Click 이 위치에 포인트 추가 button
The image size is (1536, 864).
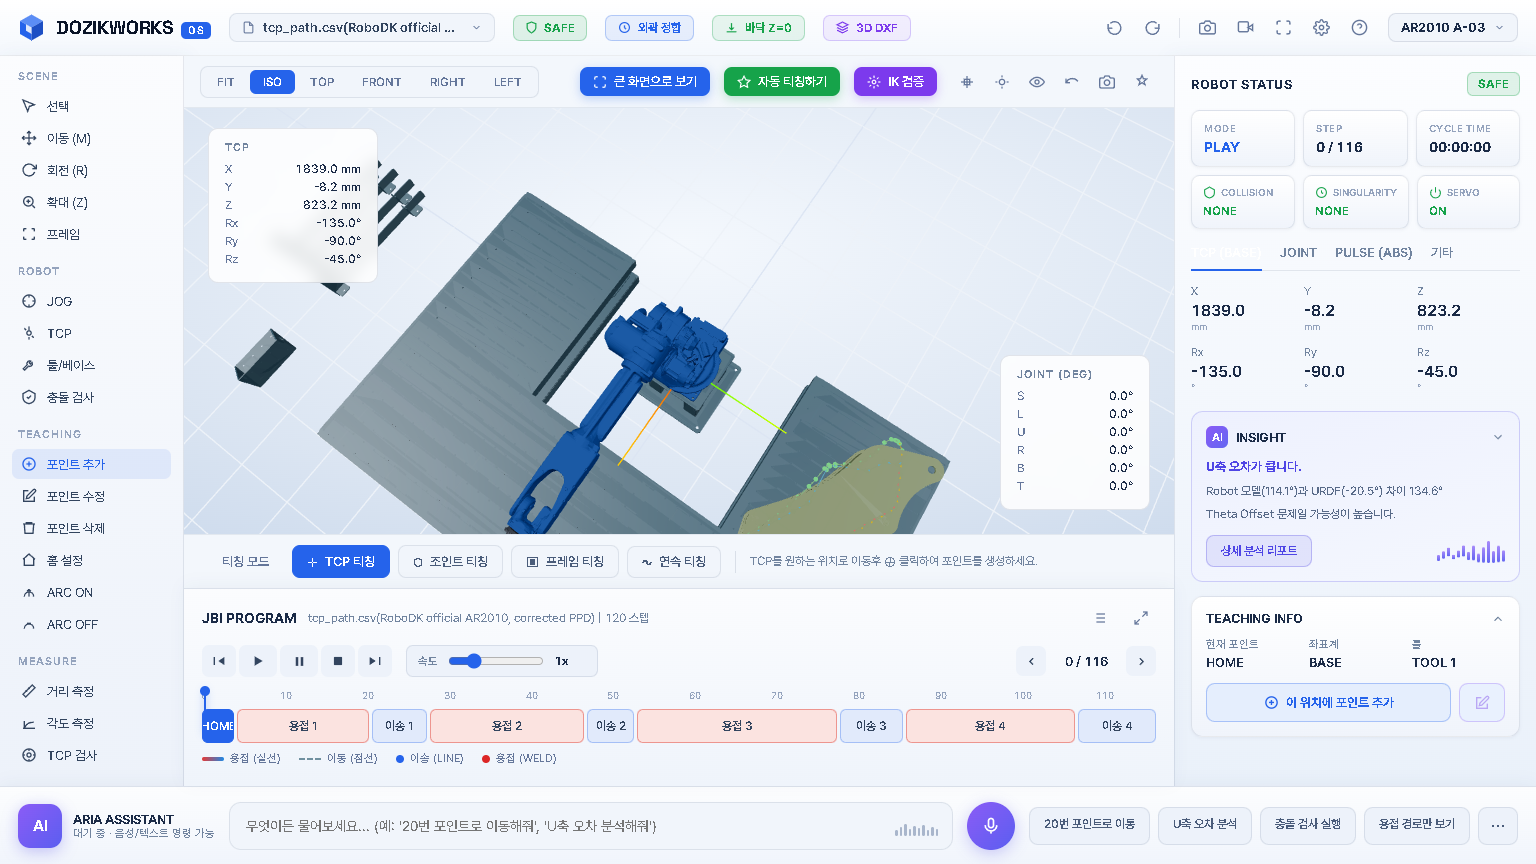click(1328, 702)
